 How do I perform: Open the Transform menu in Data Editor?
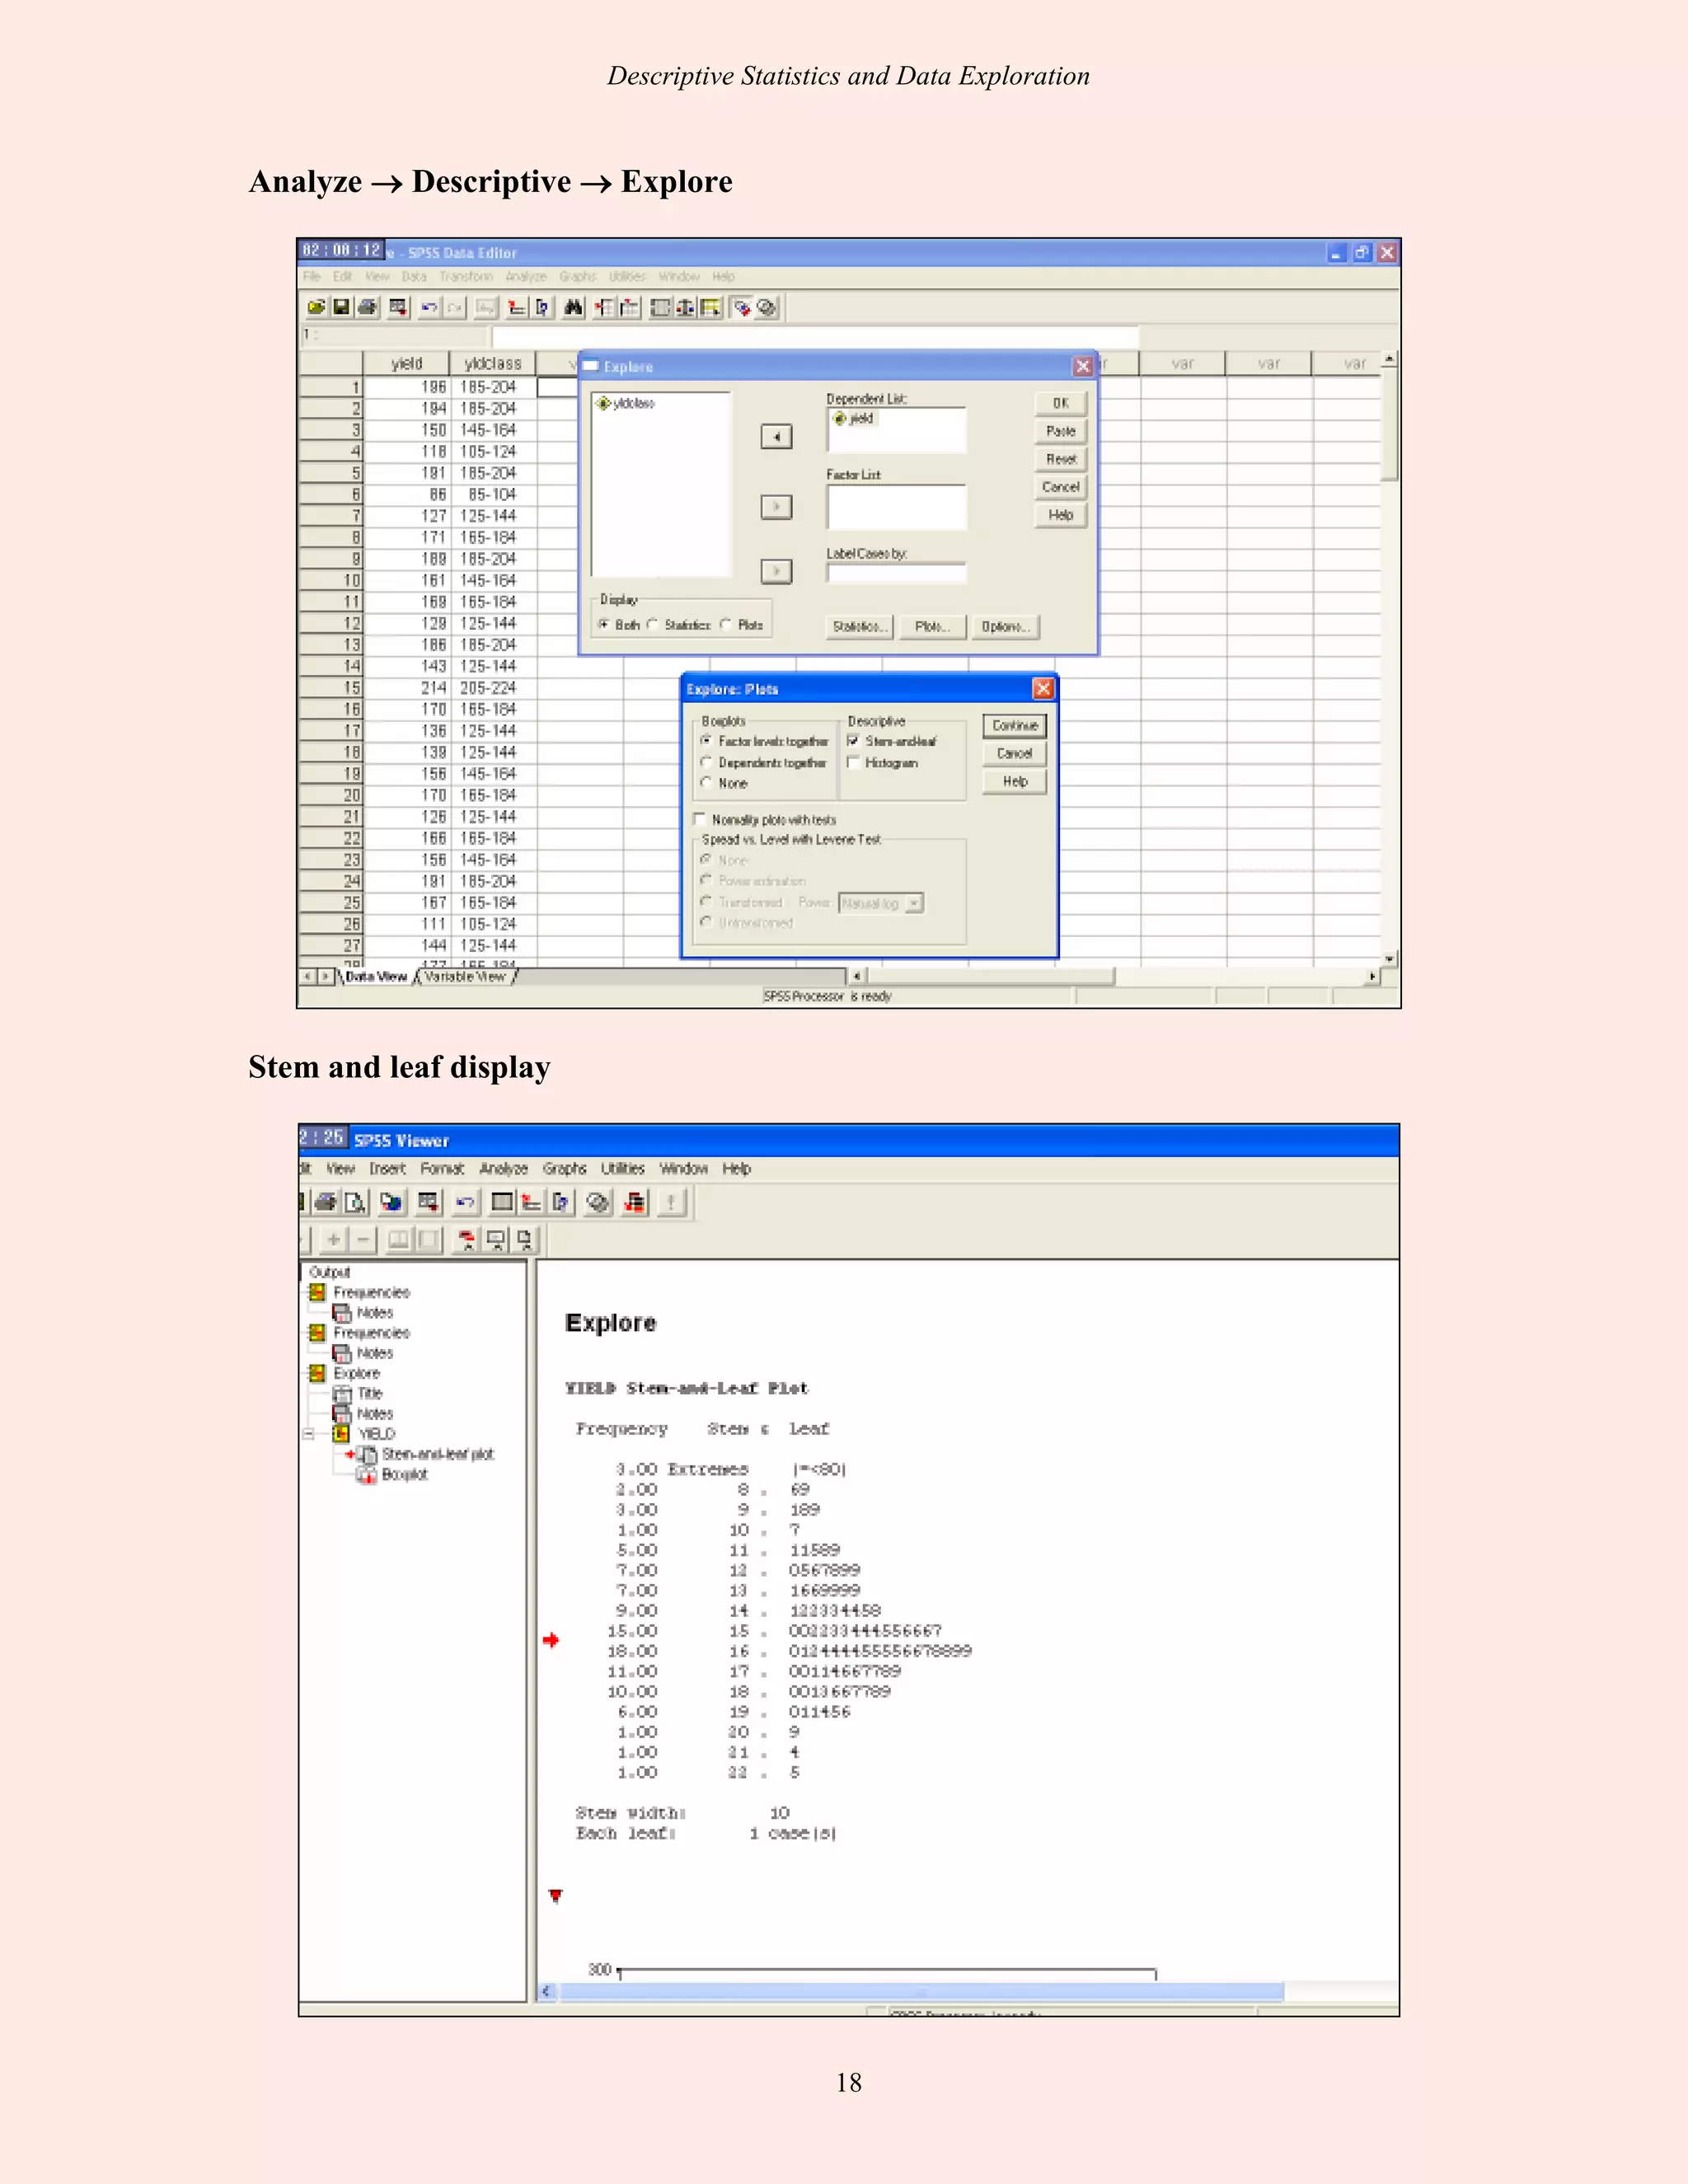point(466,277)
